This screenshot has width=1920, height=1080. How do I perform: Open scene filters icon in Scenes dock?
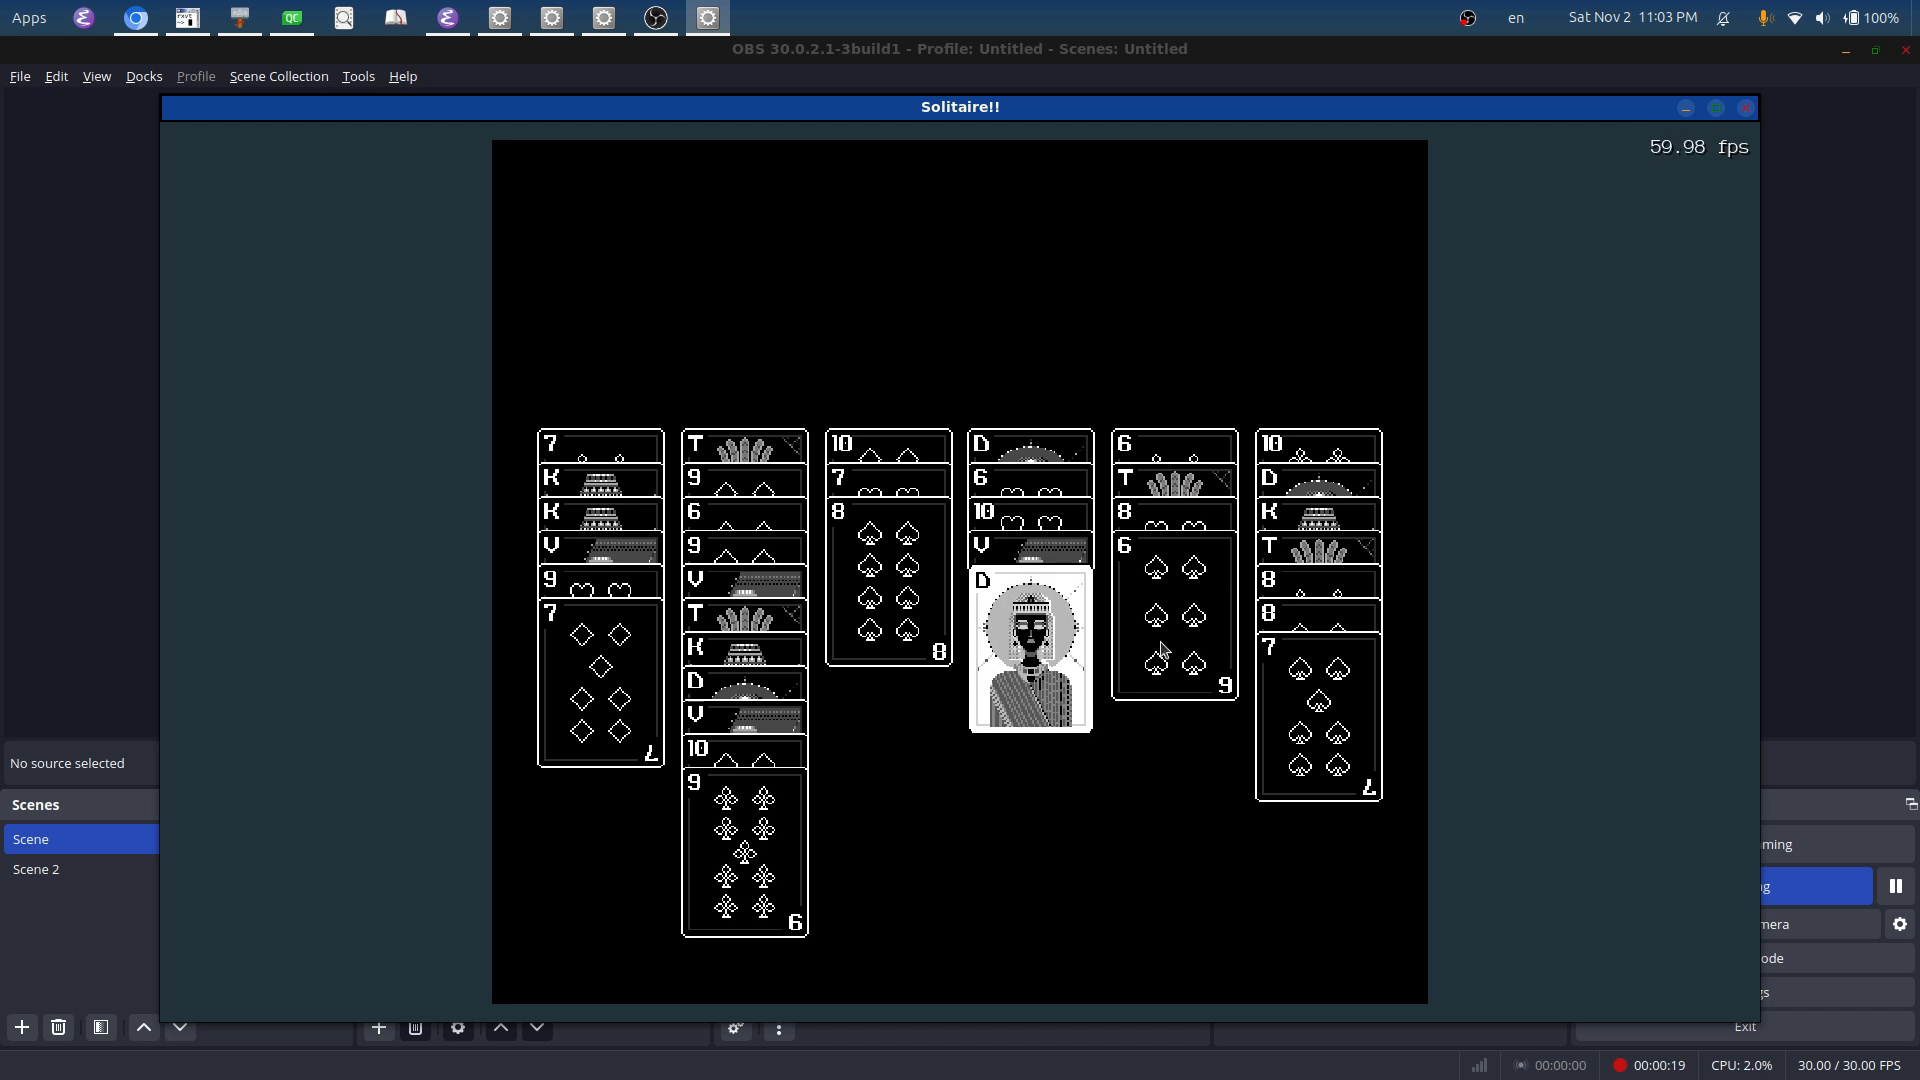[x=100, y=1027]
